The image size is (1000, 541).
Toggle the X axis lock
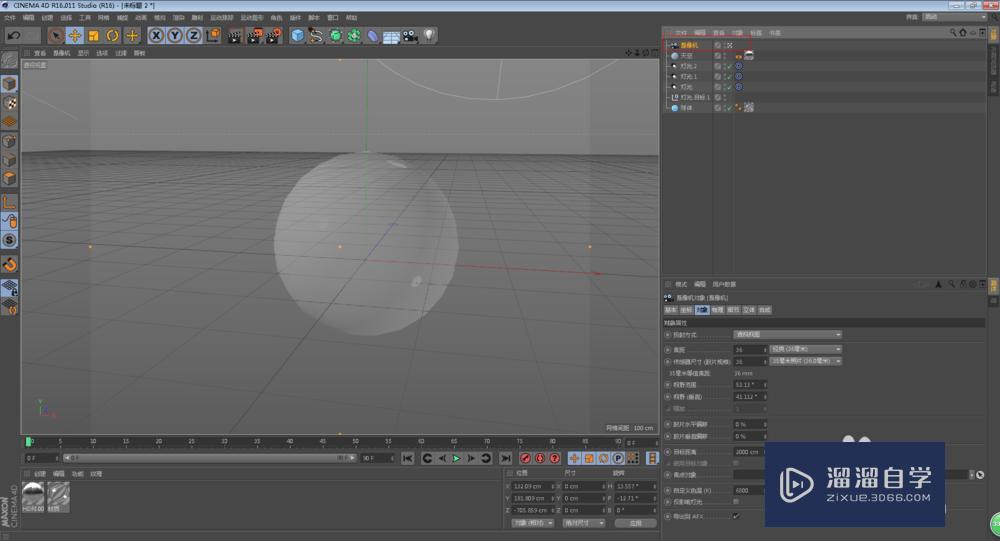tap(156, 36)
